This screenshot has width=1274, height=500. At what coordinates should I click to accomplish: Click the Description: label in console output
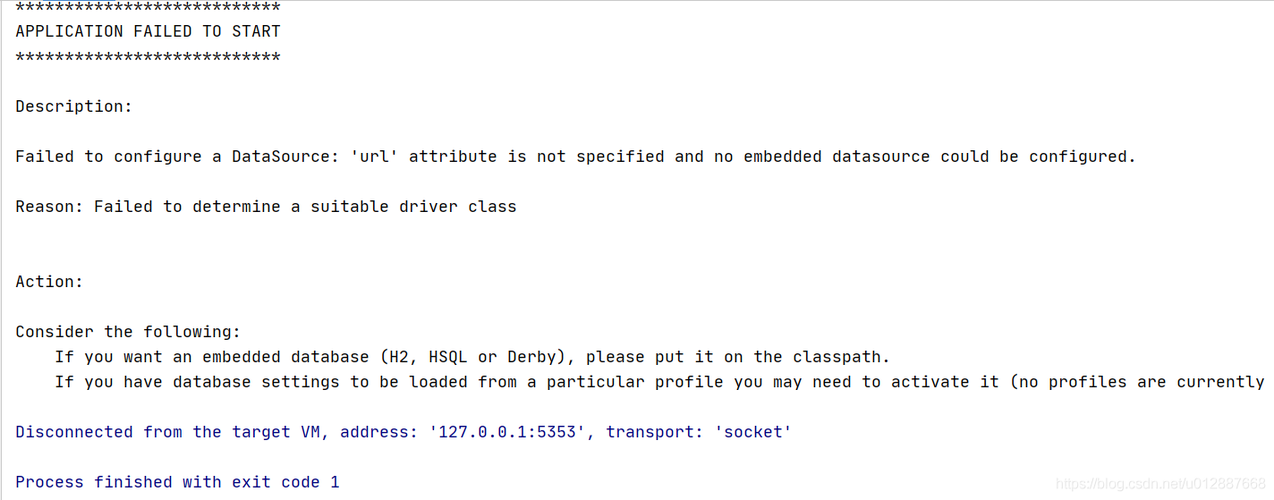tap(74, 106)
